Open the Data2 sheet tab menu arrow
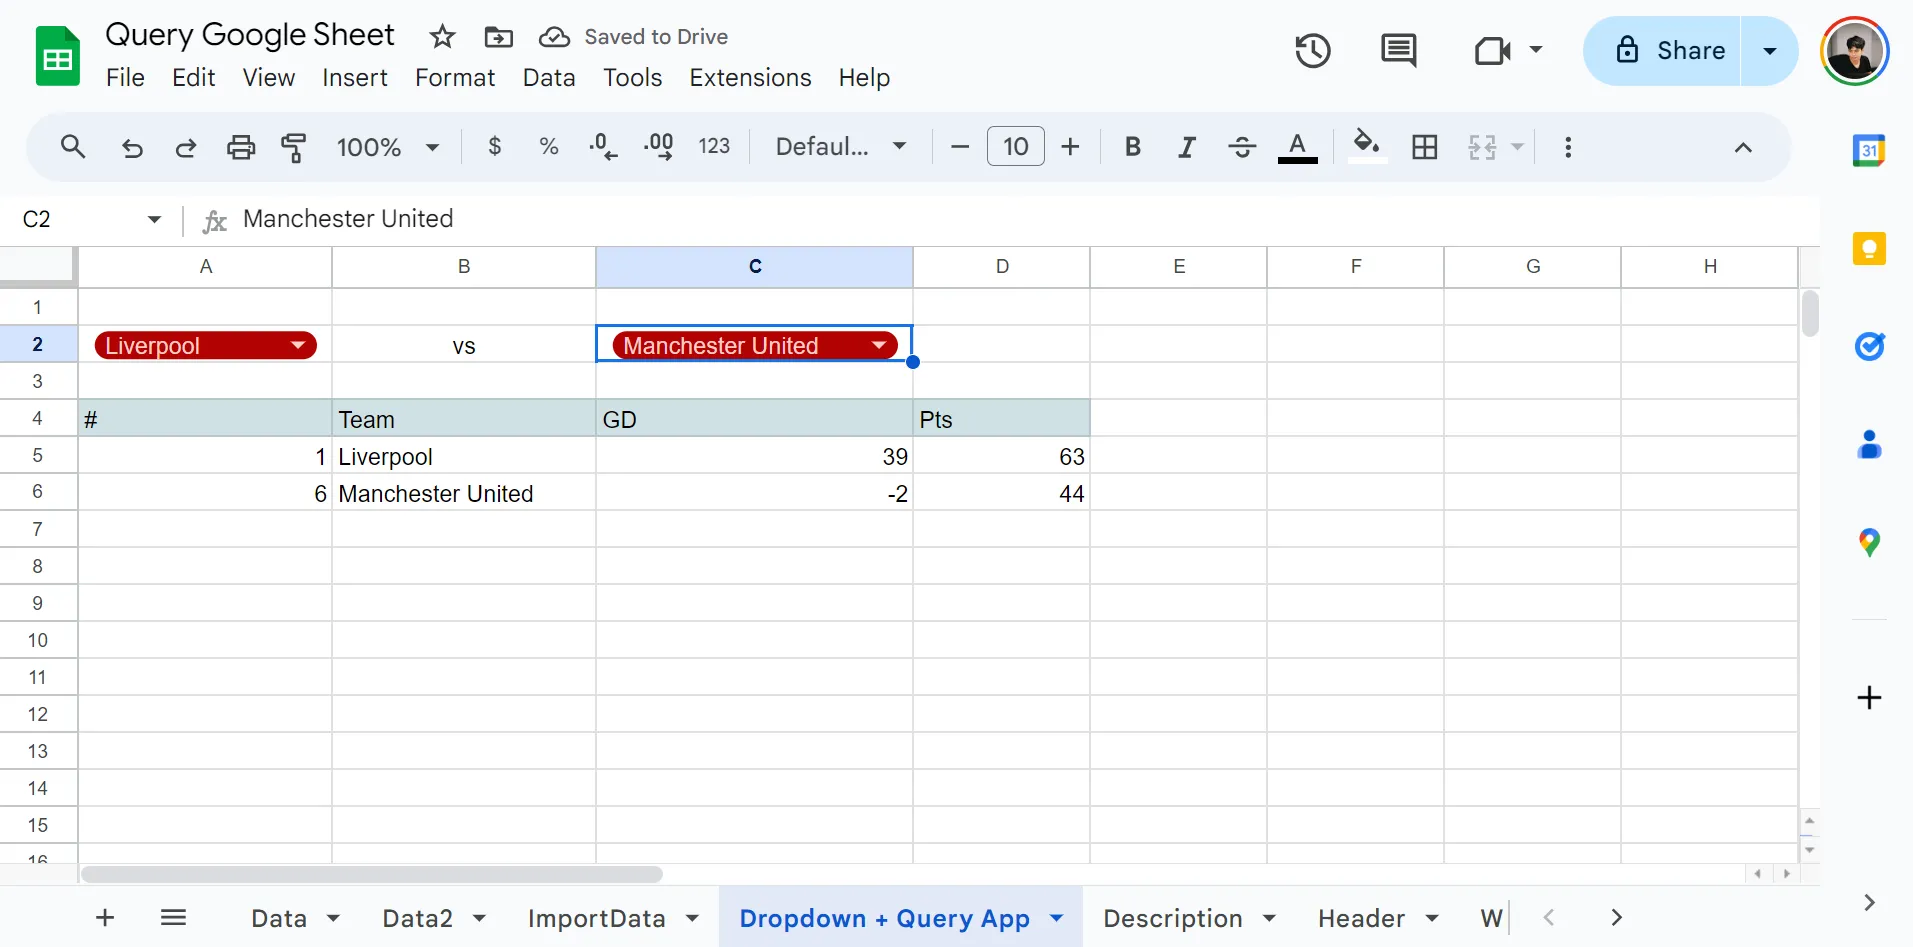 tap(479, 917)
